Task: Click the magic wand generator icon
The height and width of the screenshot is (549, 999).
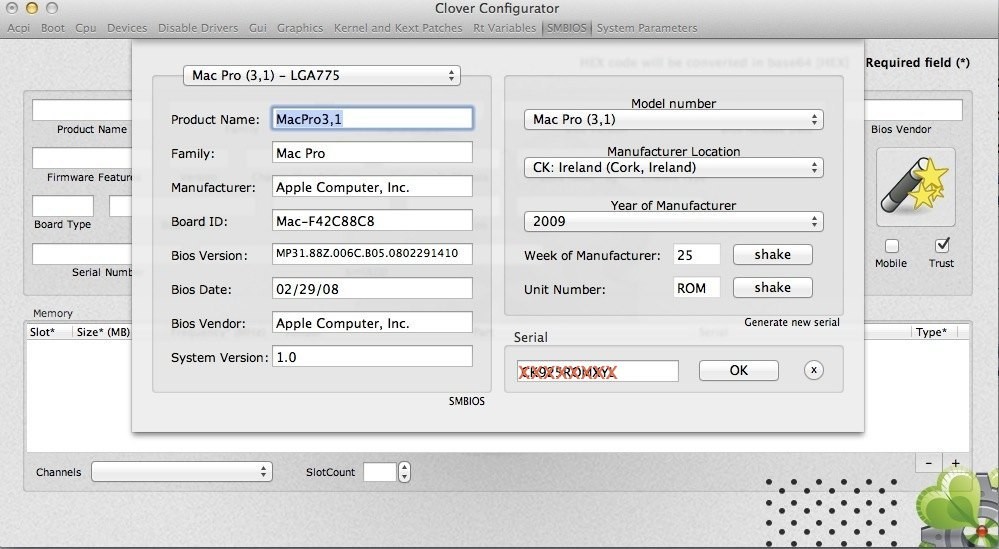Action: (915, 187)
